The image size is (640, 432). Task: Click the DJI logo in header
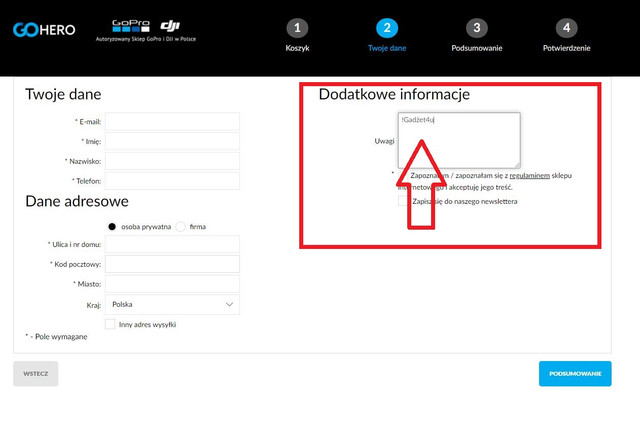tap(170, 26)
